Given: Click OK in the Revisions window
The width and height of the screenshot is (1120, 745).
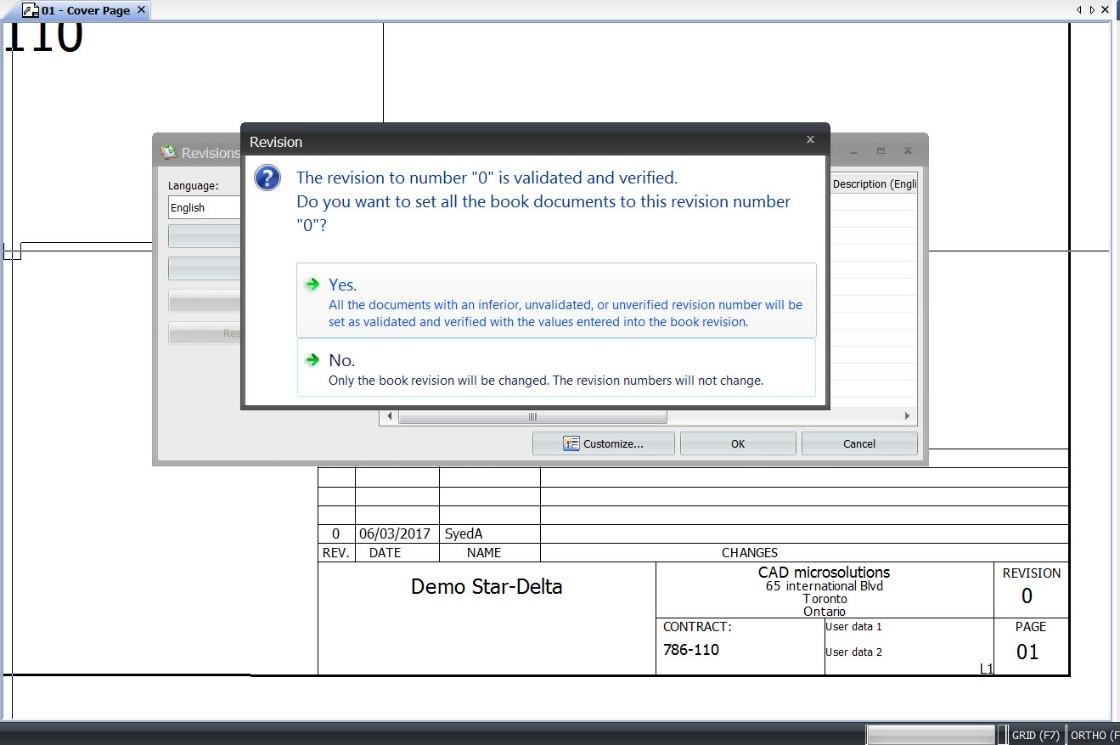Looking at the screenshot, I should pos(738,444).
